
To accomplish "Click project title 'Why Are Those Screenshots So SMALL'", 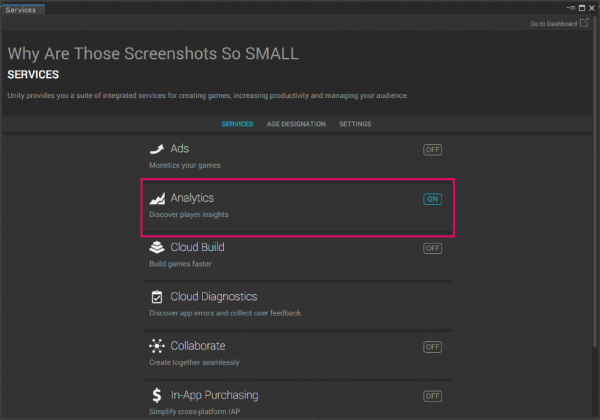I will 153,54.
